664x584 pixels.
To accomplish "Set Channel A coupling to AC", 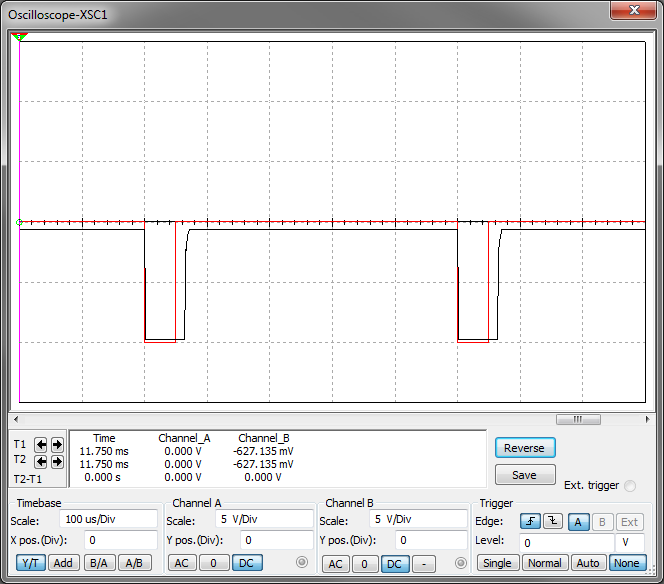I will pyautogui.click(x=182, y=563).
